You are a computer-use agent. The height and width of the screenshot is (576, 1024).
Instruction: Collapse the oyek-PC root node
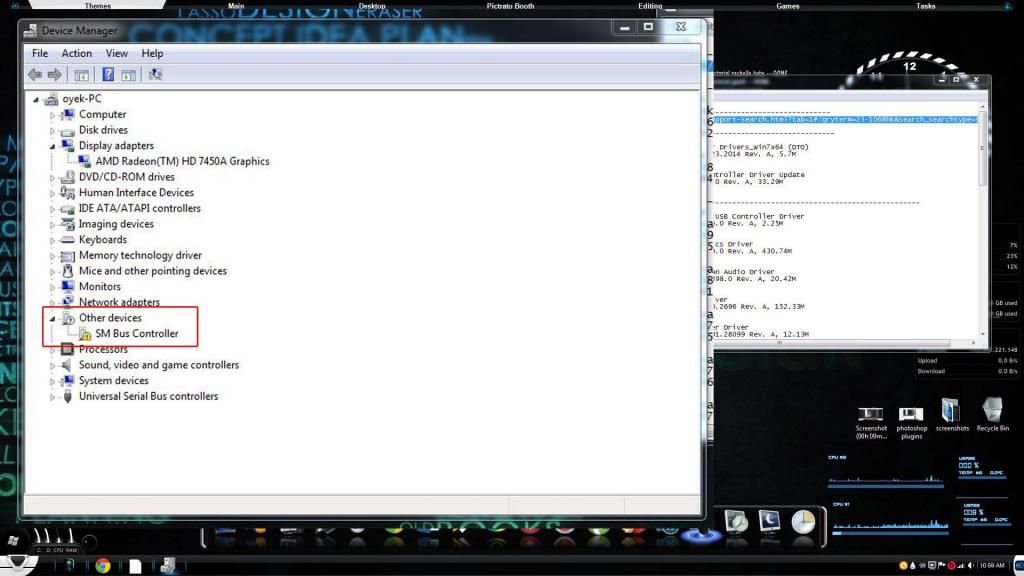point(37,99)
